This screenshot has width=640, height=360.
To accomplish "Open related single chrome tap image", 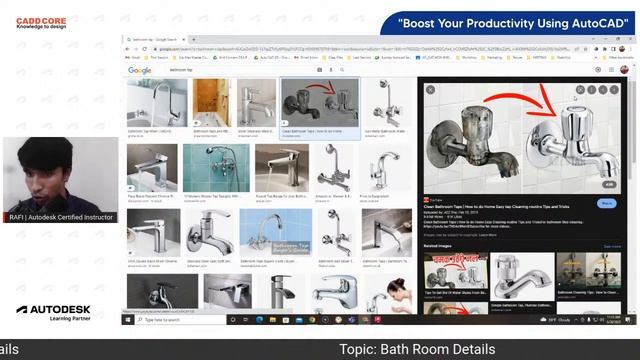I will click(x=522, y=277).
